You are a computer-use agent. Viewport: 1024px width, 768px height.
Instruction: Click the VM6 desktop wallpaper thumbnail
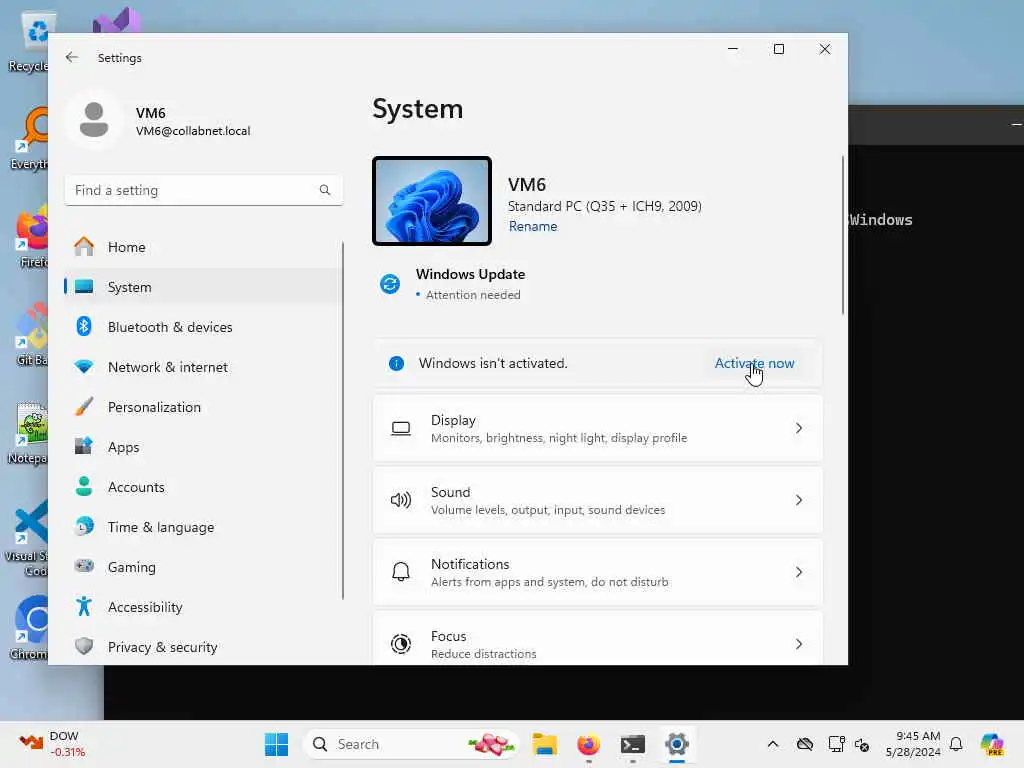point(432,201)
